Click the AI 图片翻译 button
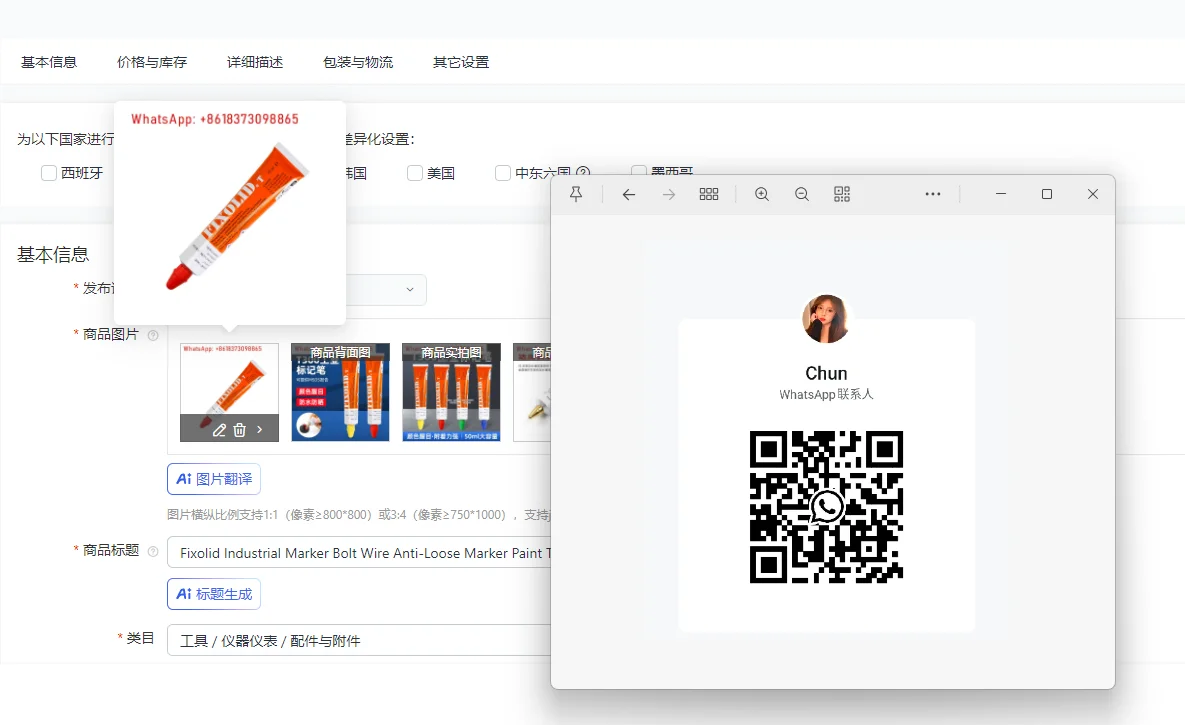Image resolution: width=1185 pixels, height=725 pixels. click(214, 479)
